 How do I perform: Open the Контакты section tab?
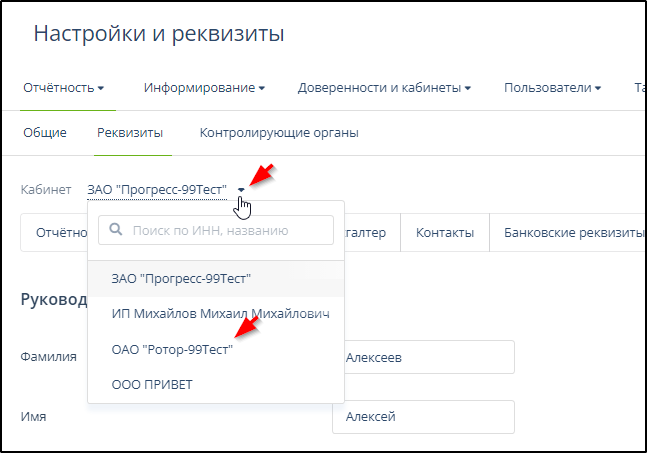pos(444,232)
